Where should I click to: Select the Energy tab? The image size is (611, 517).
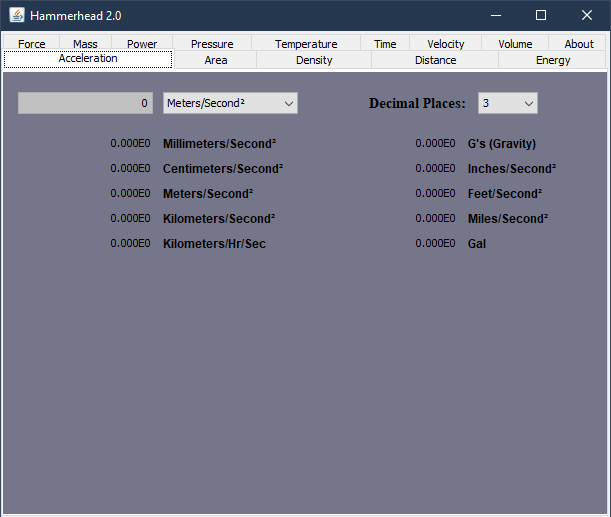(x=553, y=60)
